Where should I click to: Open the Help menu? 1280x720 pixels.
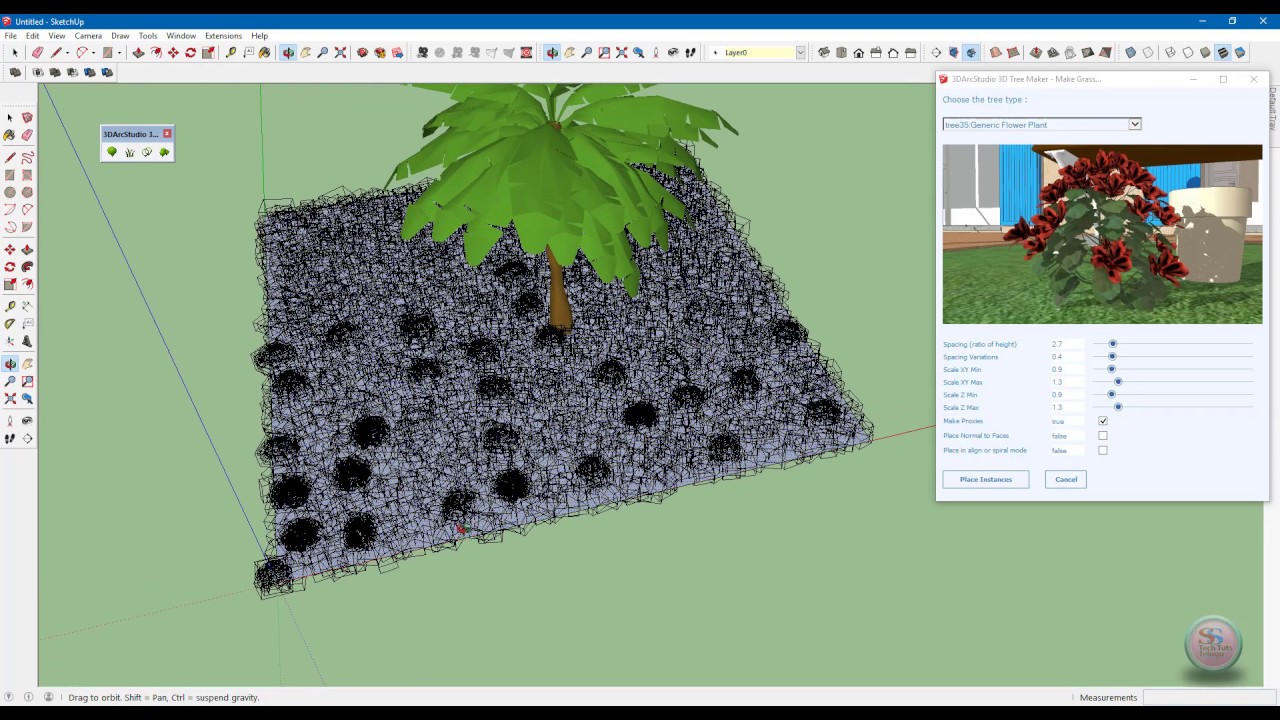(259, 35)
